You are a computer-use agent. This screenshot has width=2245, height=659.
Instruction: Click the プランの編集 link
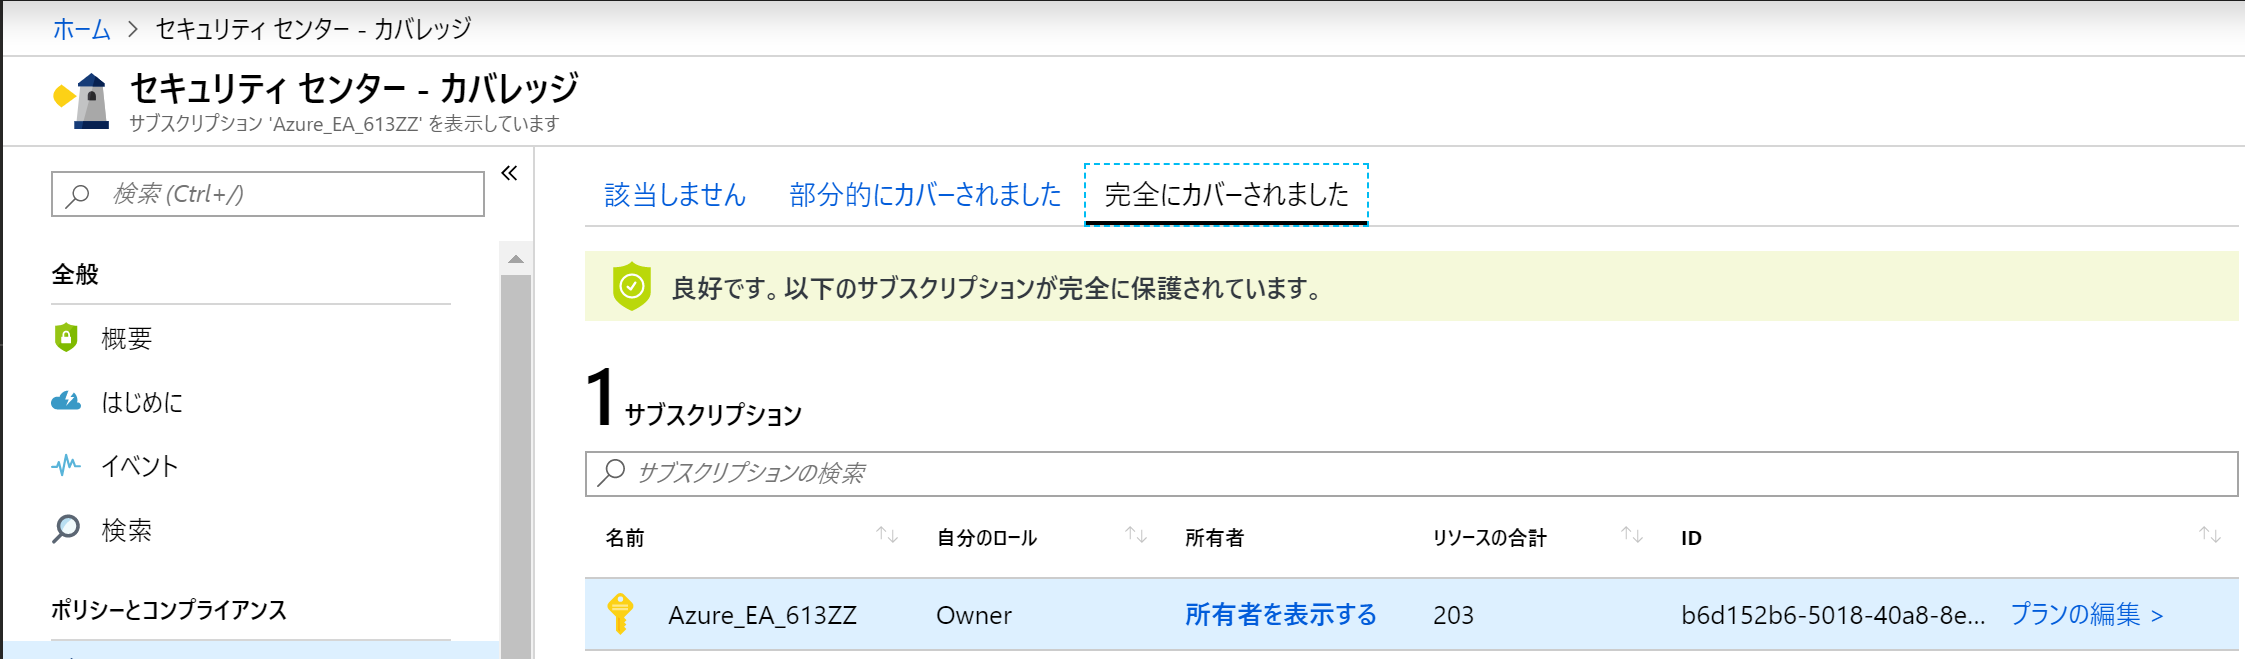(2087, 614)
